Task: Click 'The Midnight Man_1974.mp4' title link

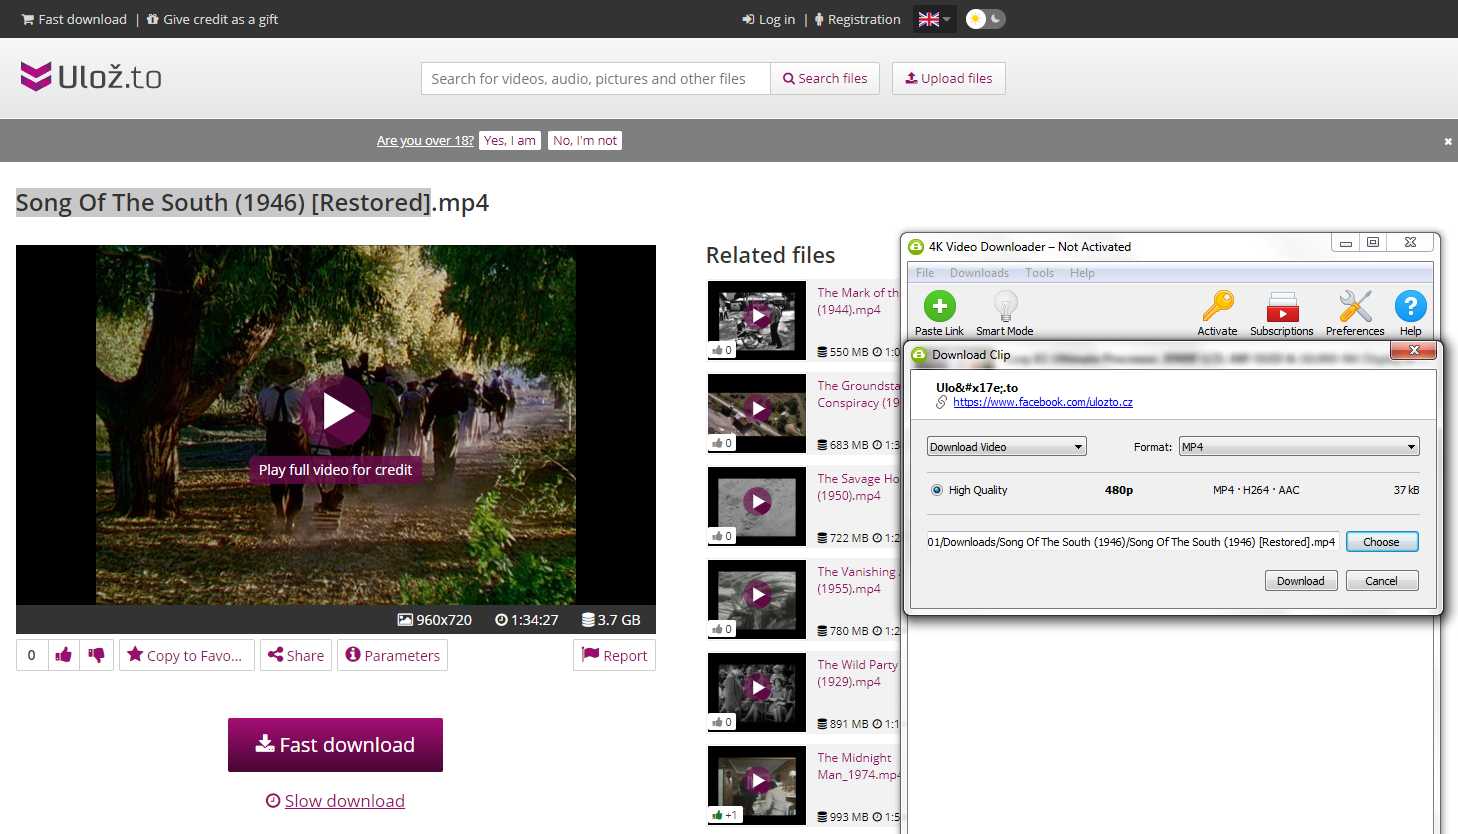Action: click(858, 766)
